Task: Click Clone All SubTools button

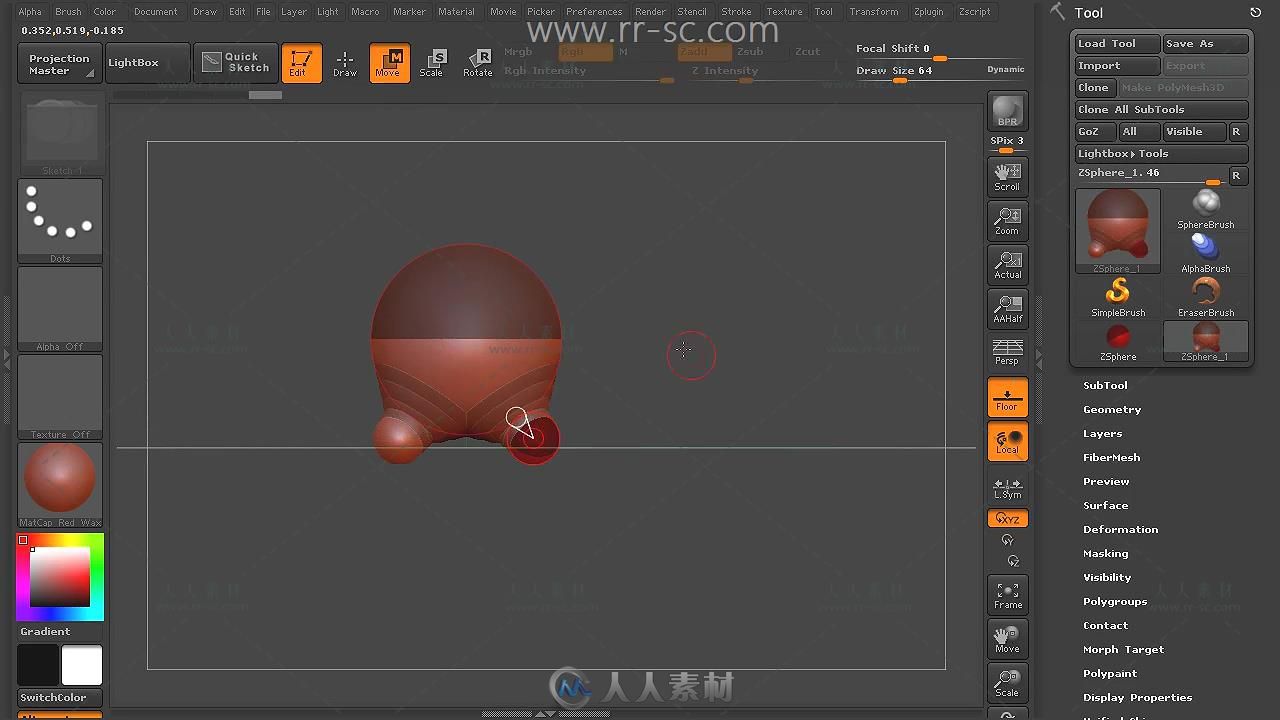Action: click(1161, 109)
